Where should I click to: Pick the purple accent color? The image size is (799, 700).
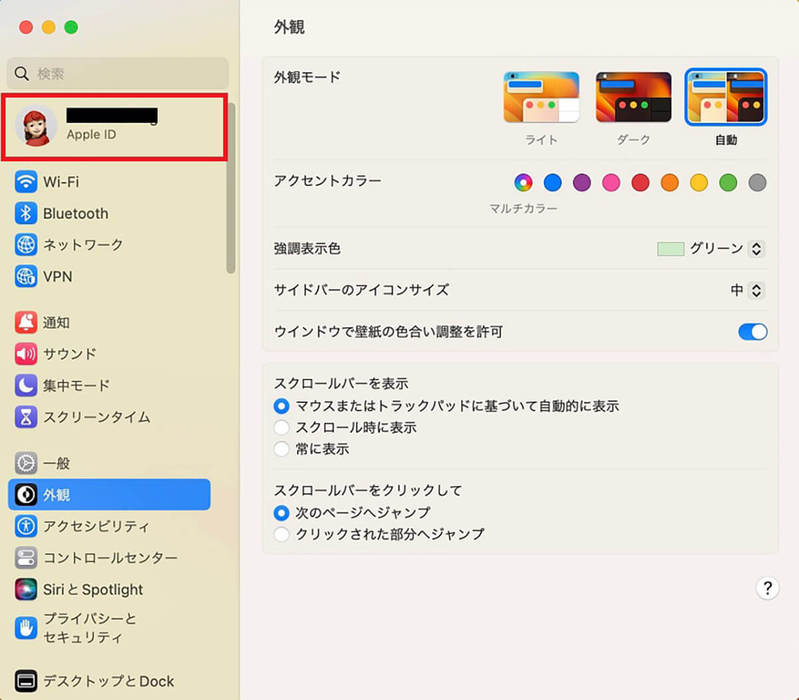coord(582,182)
